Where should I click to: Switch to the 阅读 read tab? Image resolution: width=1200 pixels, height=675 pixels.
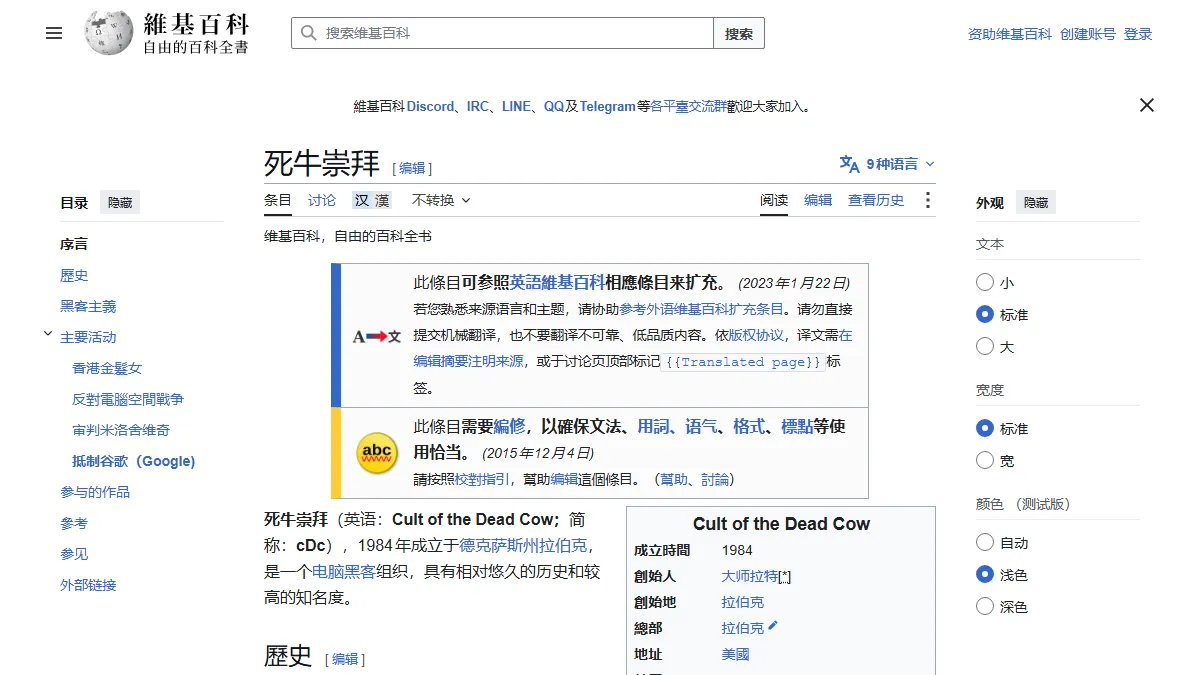(x=774, y=200)
